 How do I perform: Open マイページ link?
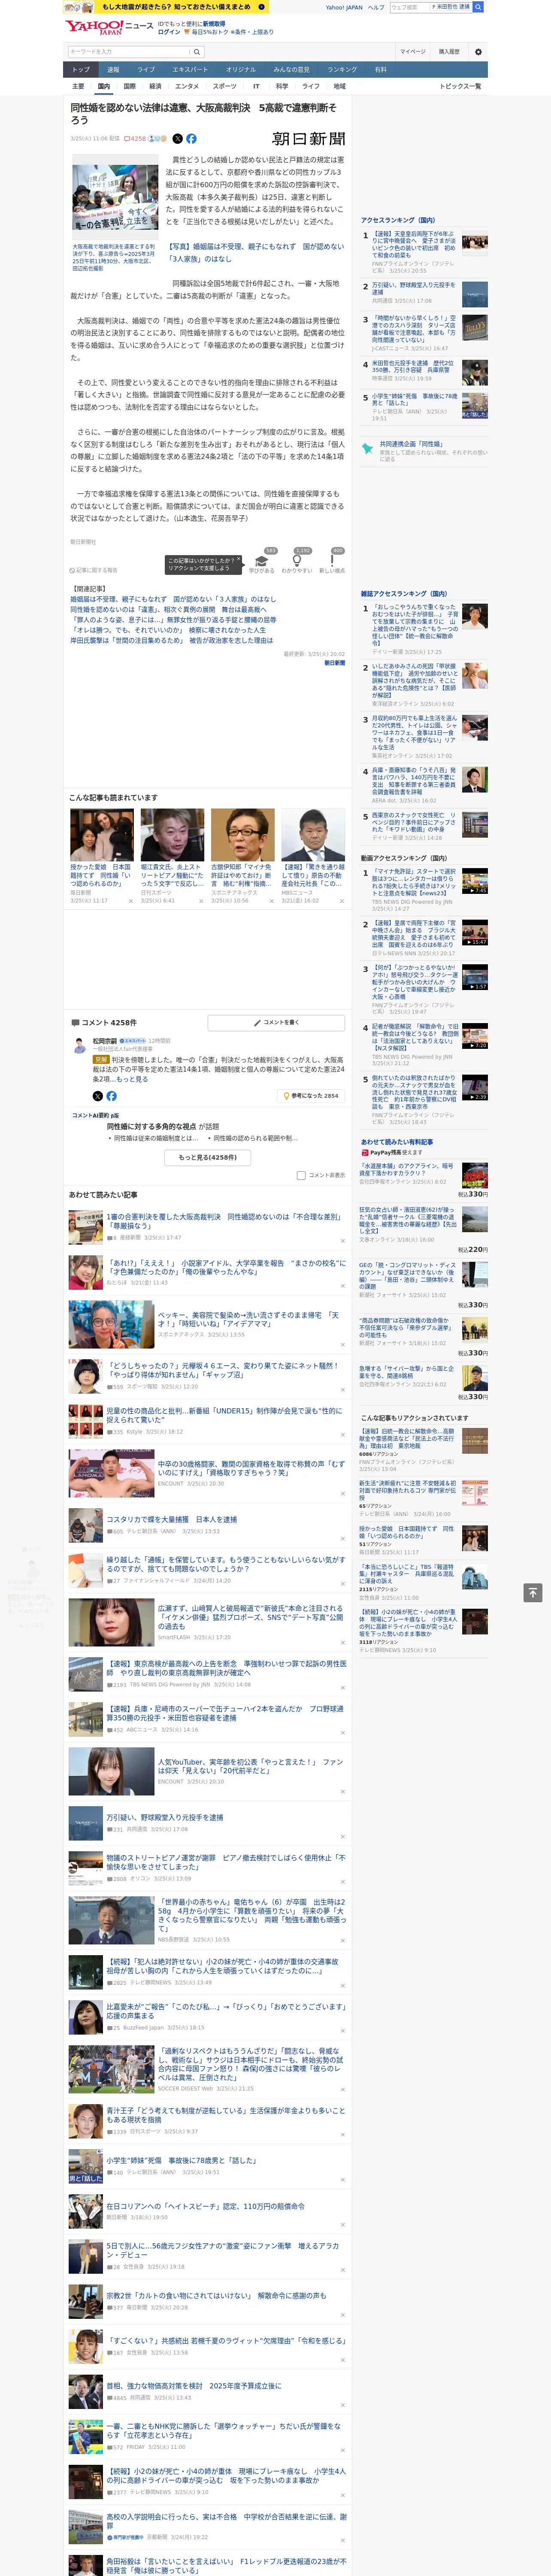[x=412, y=51]
